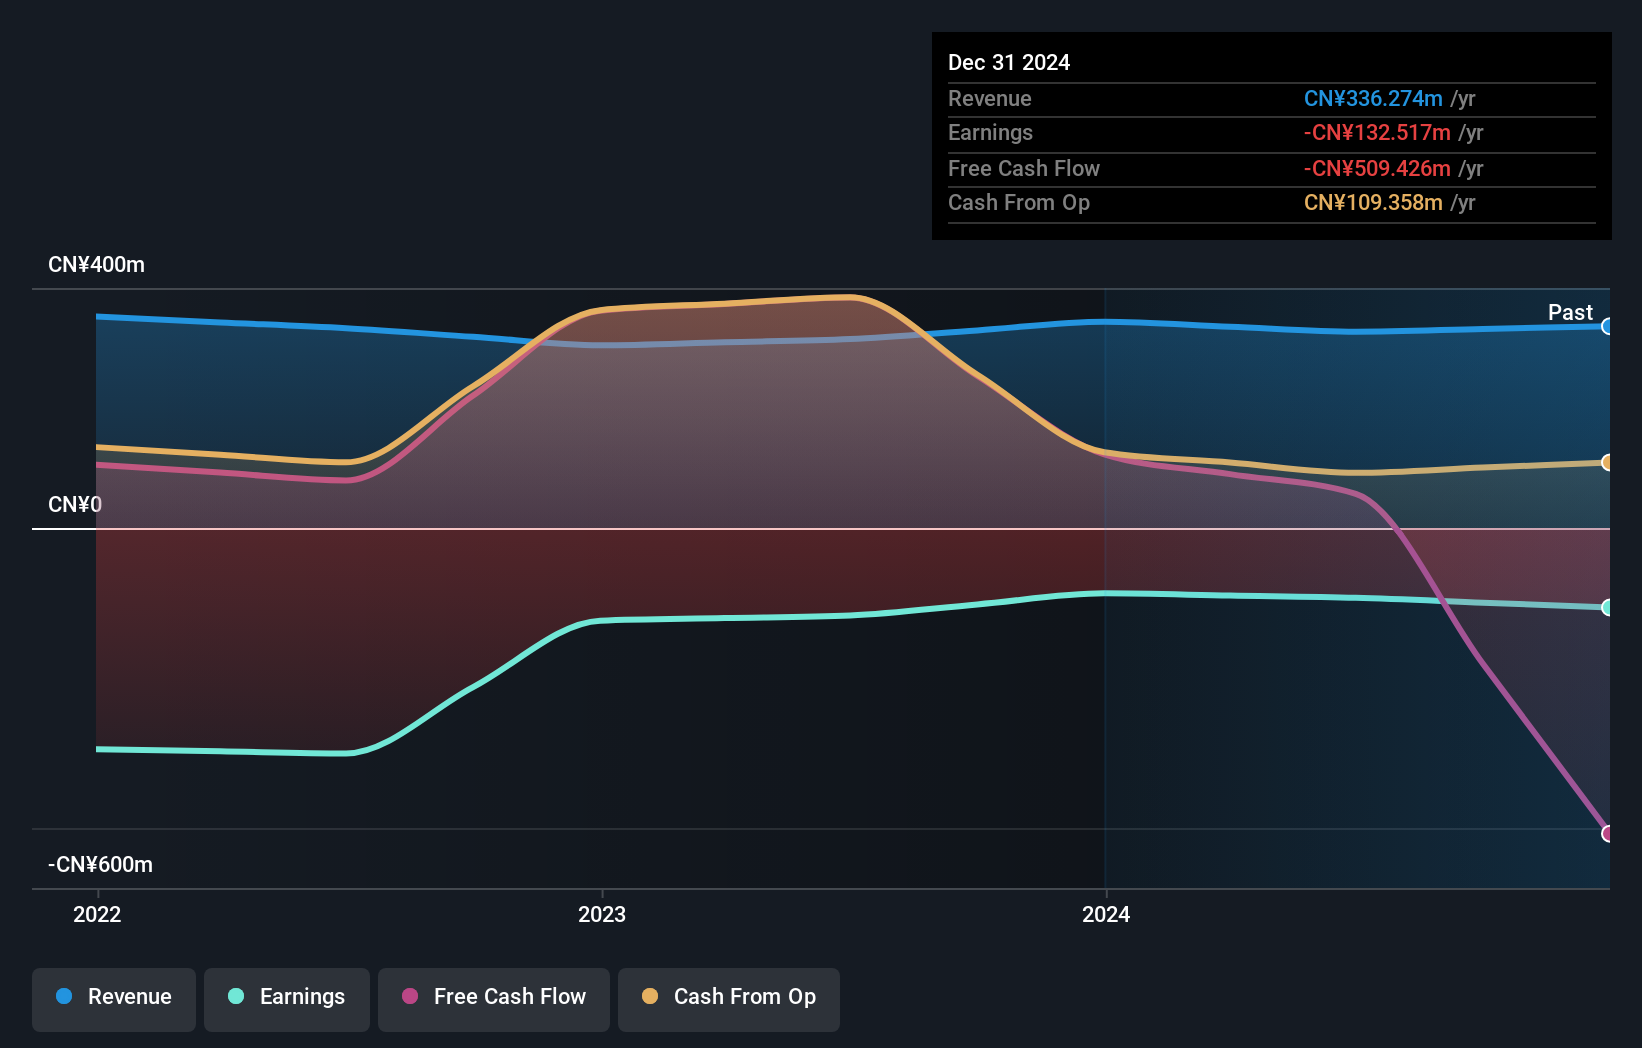
Task: Toggle the Earnings legend button
Action: (287, 999)
